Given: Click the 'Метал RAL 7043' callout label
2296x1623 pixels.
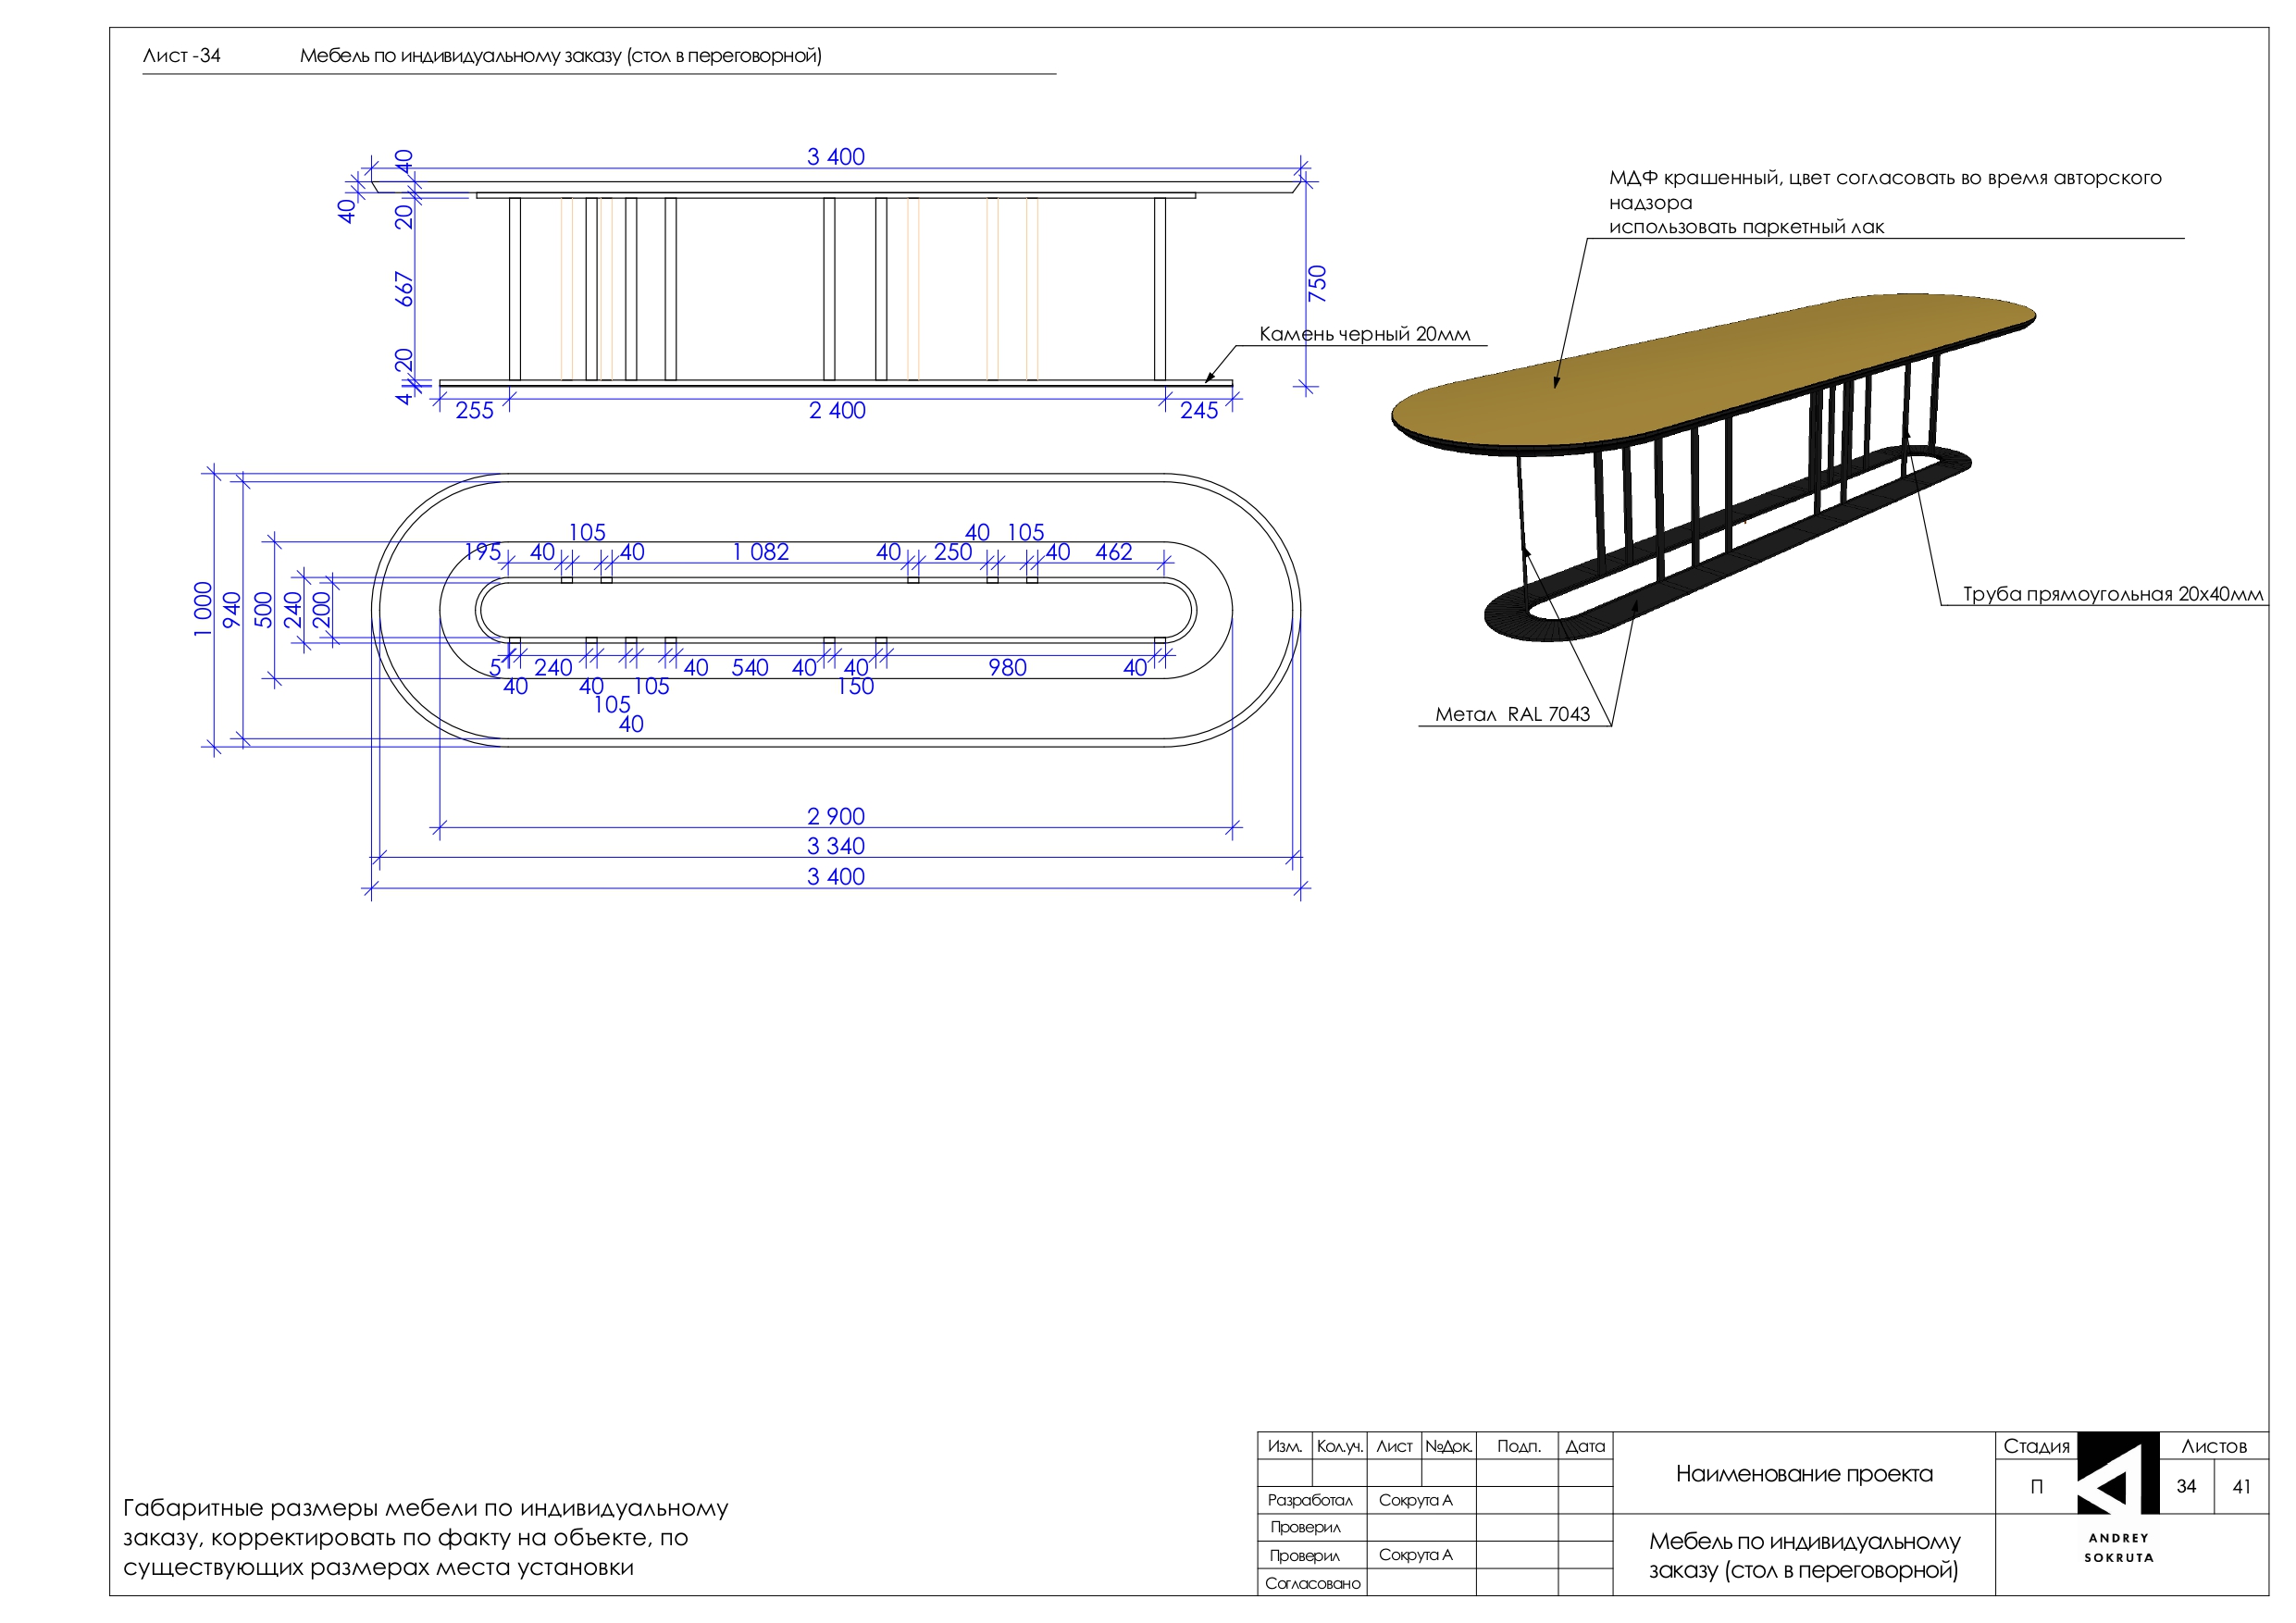Looking at the screenshot, I should click(1511, 714).
